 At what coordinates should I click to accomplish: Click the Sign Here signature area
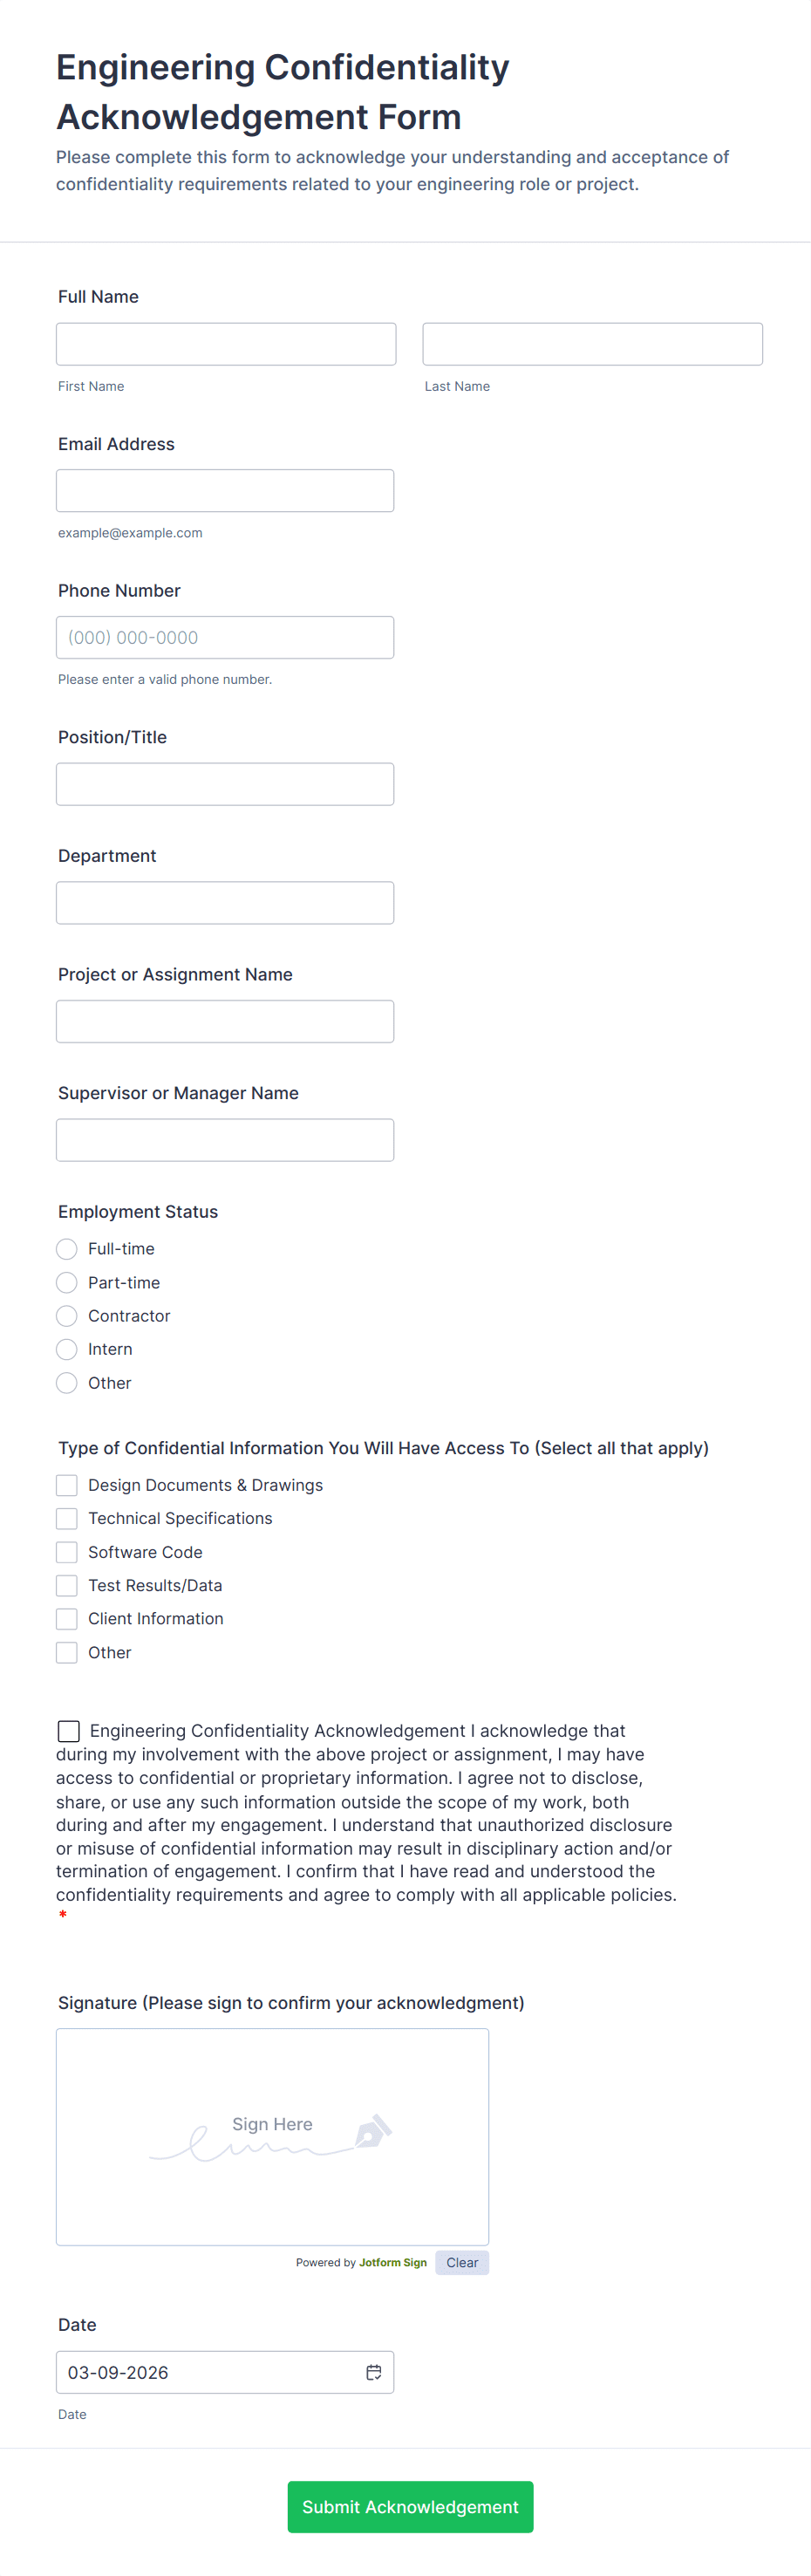pos(272,2136)
